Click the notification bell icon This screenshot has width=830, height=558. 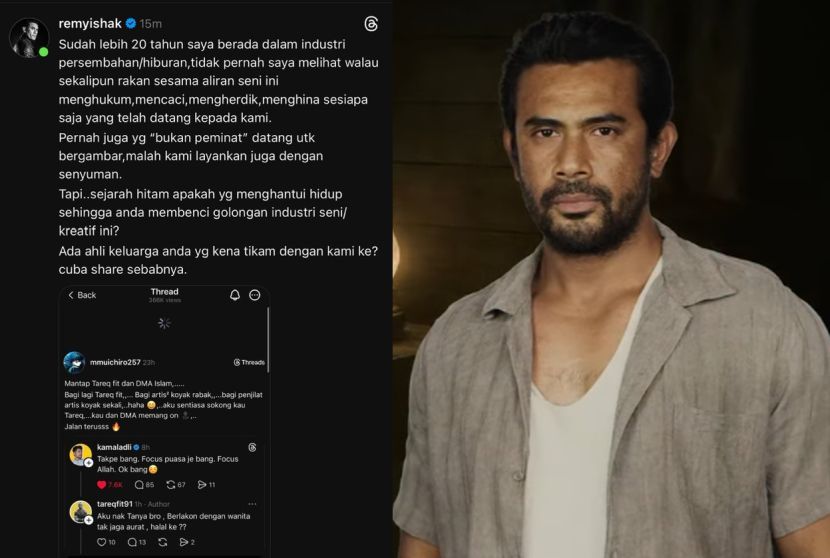coord(235,295)
